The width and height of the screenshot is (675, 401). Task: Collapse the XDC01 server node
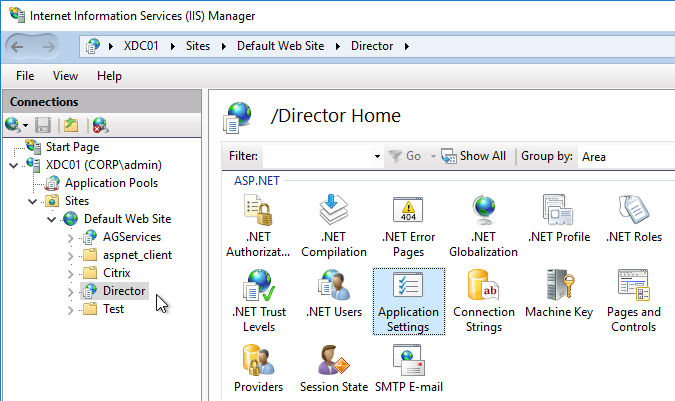tap(14, 165)
